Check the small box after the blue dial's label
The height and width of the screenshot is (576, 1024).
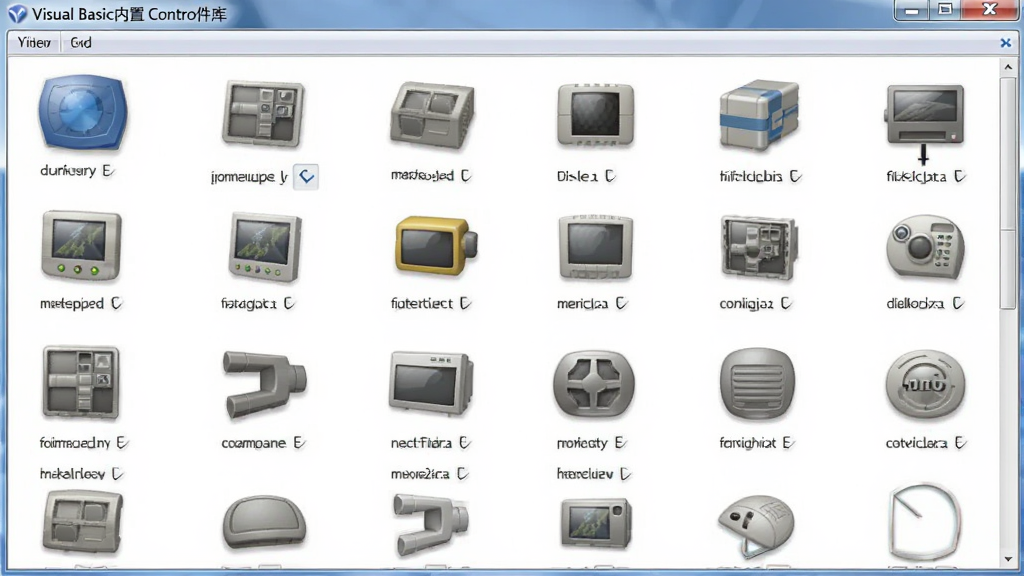click(x=108, y=170)
